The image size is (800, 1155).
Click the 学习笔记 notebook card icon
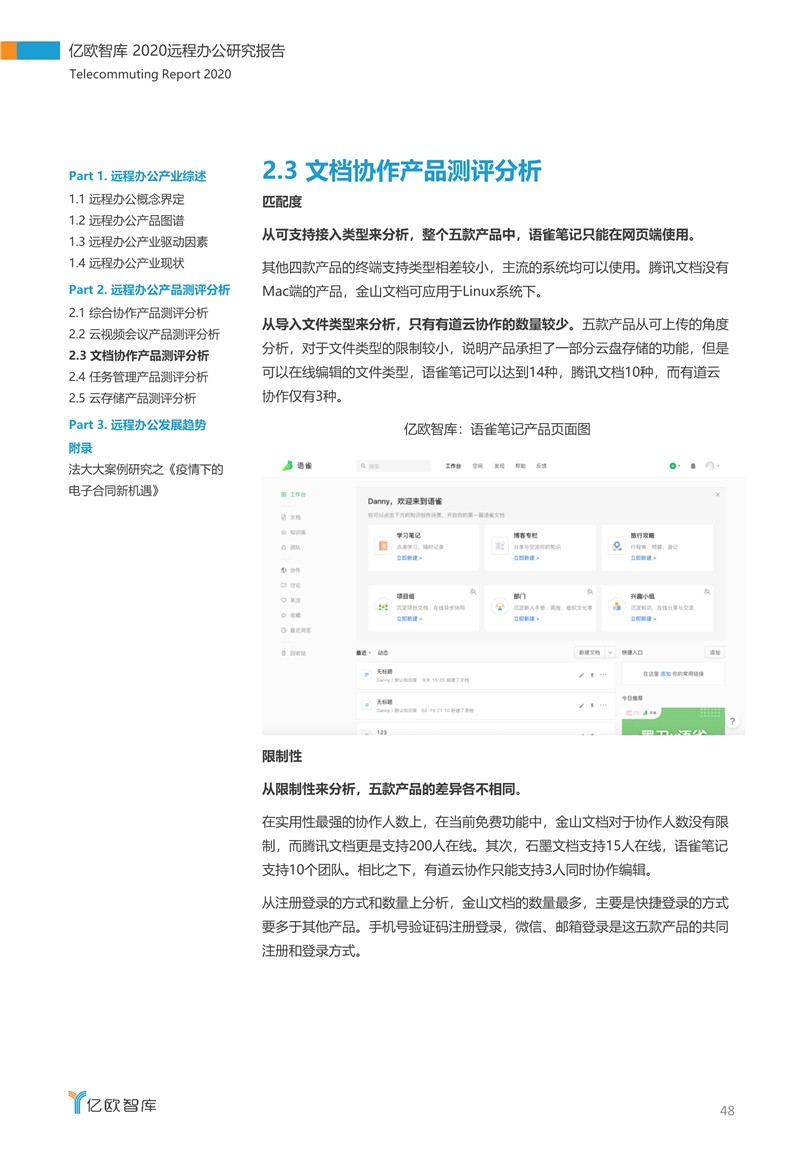(x=383, y=546)
